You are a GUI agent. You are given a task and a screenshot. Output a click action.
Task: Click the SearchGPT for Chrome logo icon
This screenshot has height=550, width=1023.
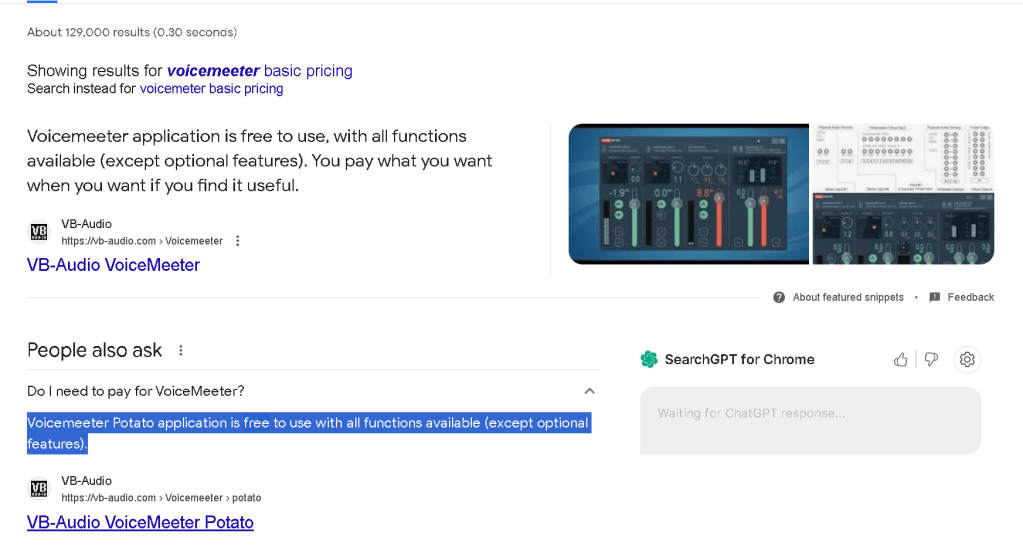point(649,359)
